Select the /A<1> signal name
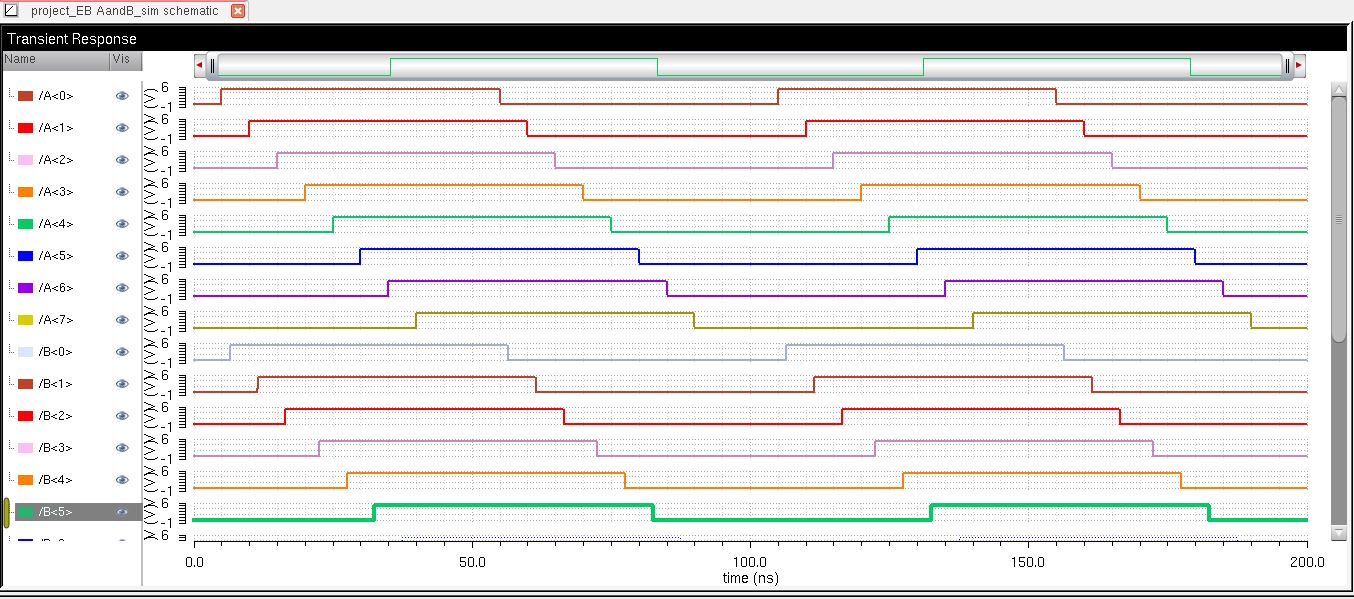 [55, 128]
